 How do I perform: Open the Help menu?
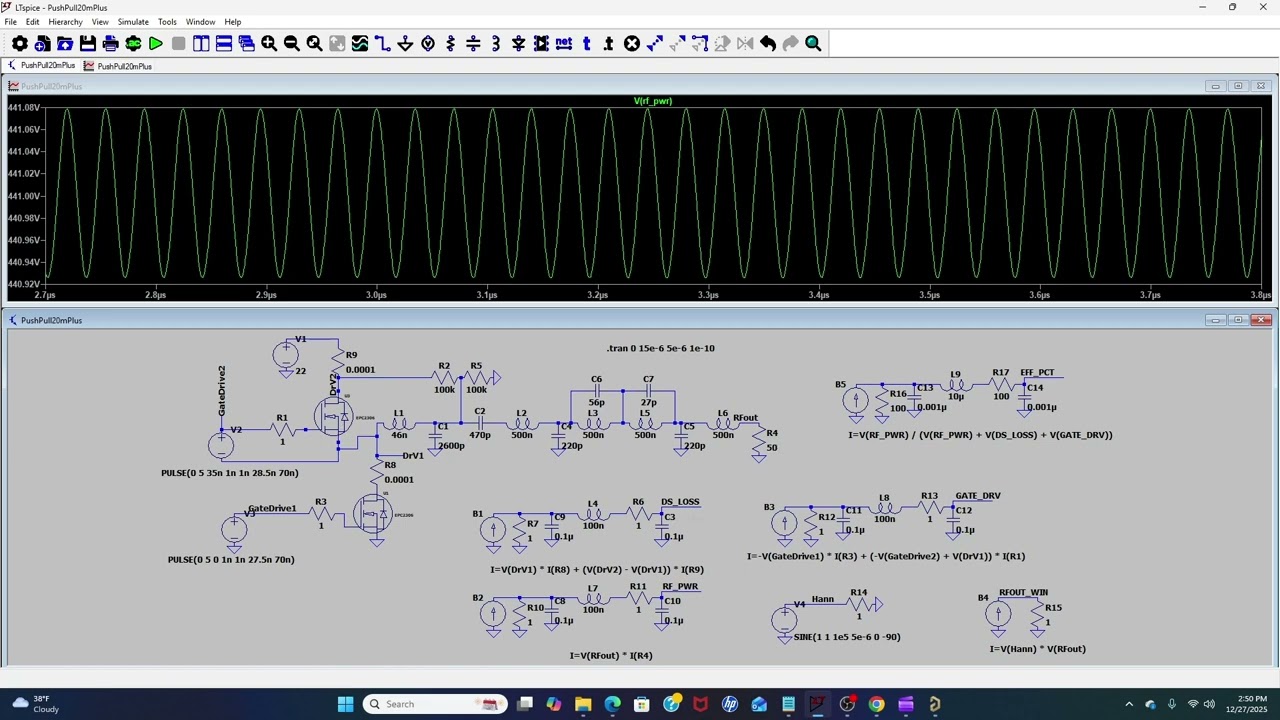[232, 21]
